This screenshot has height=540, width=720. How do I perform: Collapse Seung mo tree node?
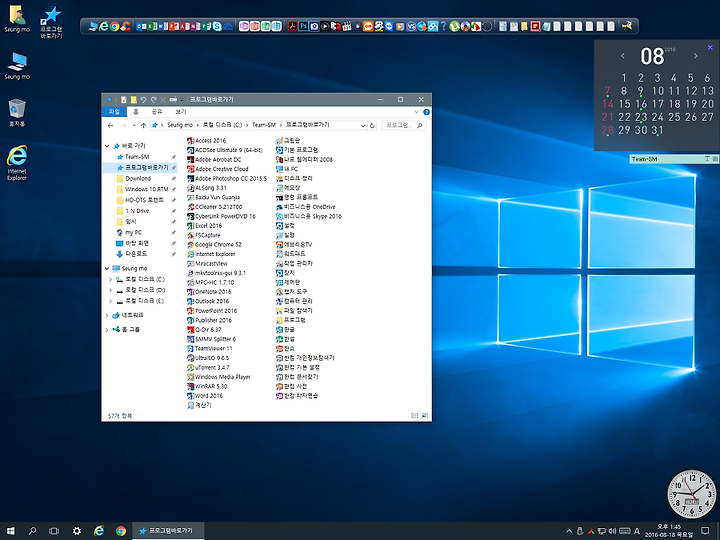[x=107, y=269]
